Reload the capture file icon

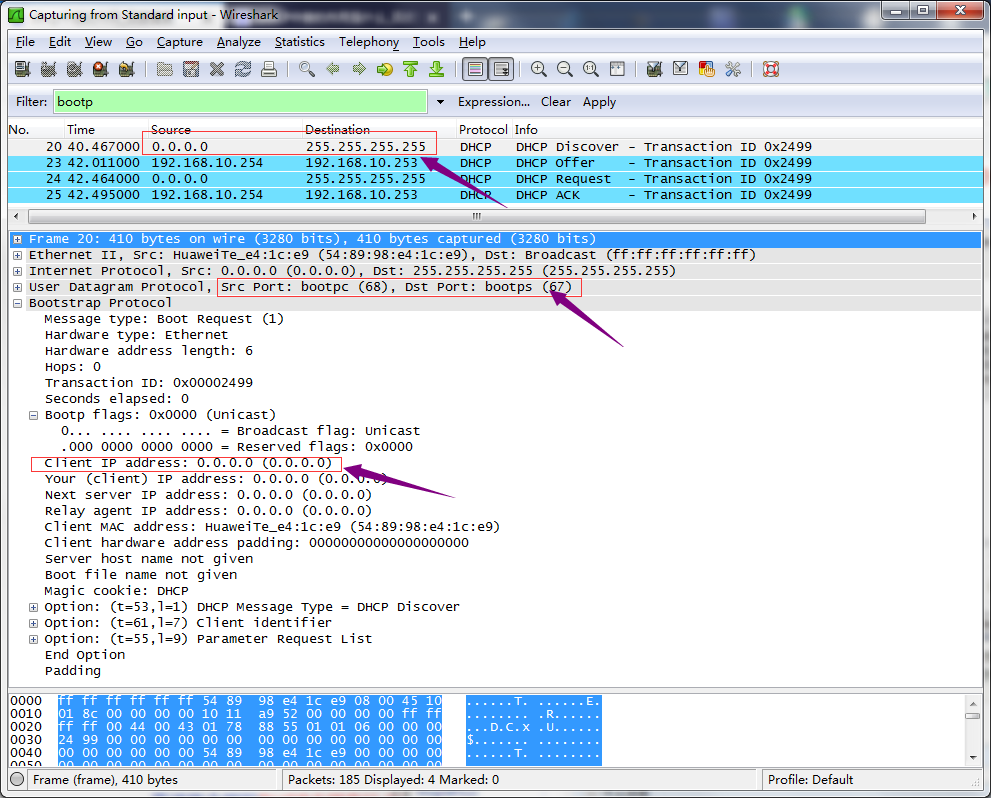(243, 69)
